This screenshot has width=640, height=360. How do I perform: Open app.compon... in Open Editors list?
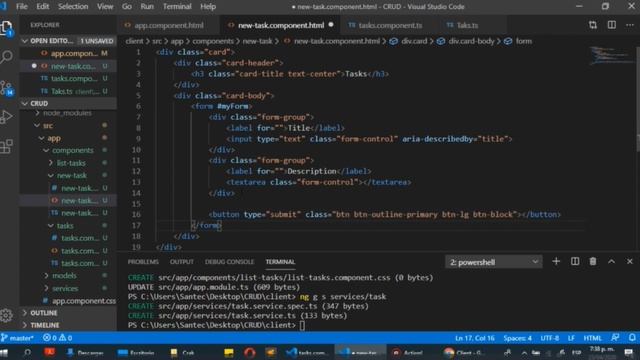coord(68,53)
